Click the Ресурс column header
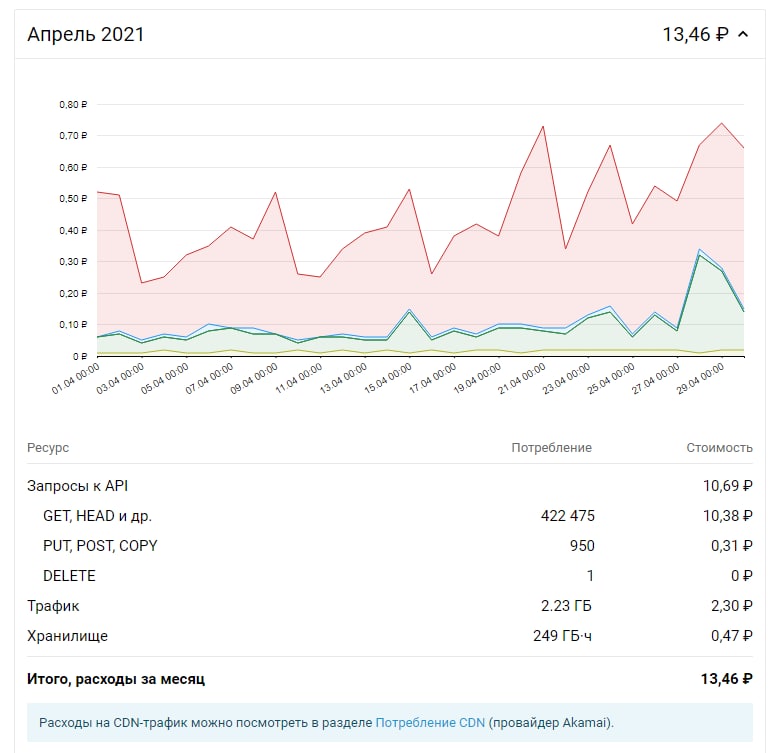The image size is (775, 753). tap(48, 448)
